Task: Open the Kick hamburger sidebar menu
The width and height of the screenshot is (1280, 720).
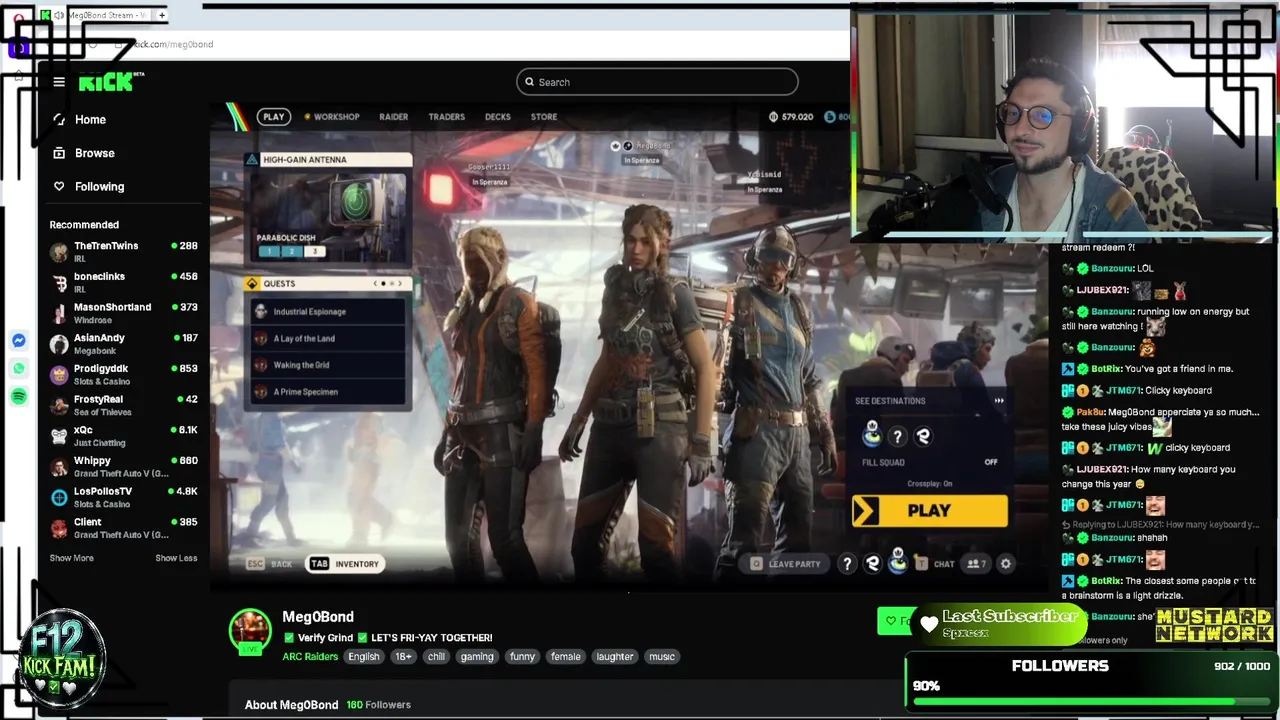Action: 59,82
